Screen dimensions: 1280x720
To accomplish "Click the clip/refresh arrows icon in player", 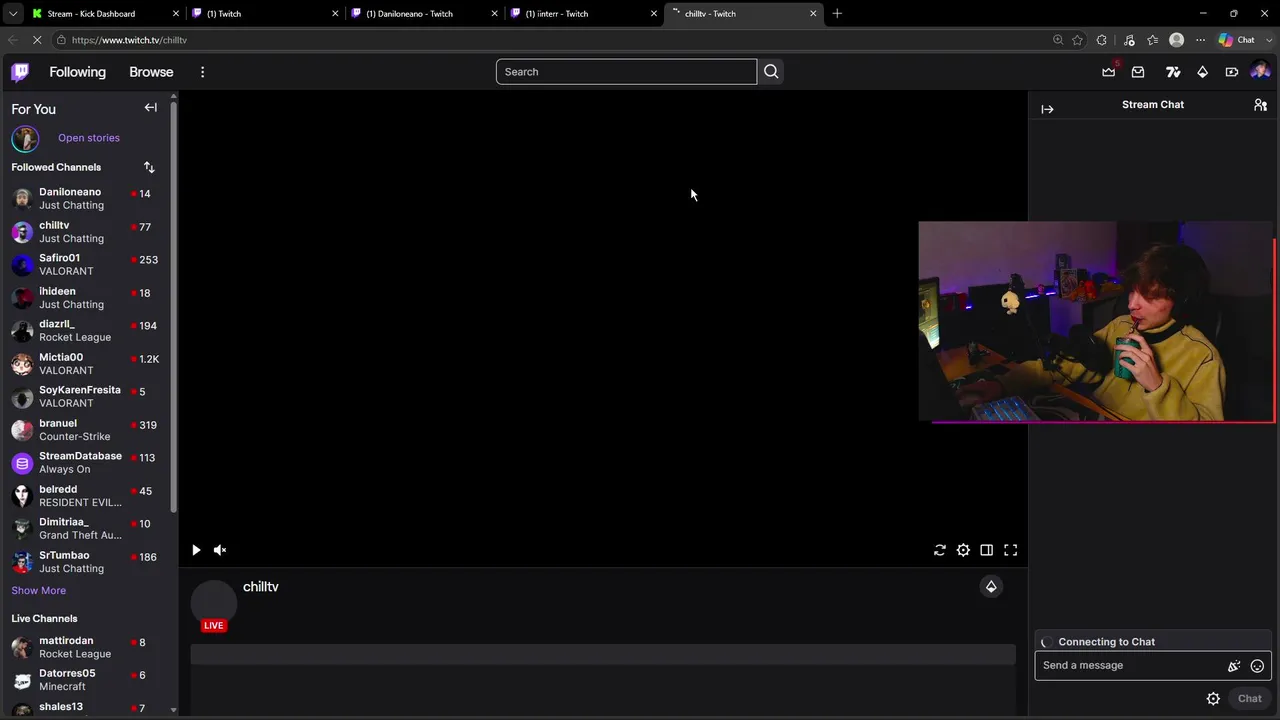I will tap(940, 550).
